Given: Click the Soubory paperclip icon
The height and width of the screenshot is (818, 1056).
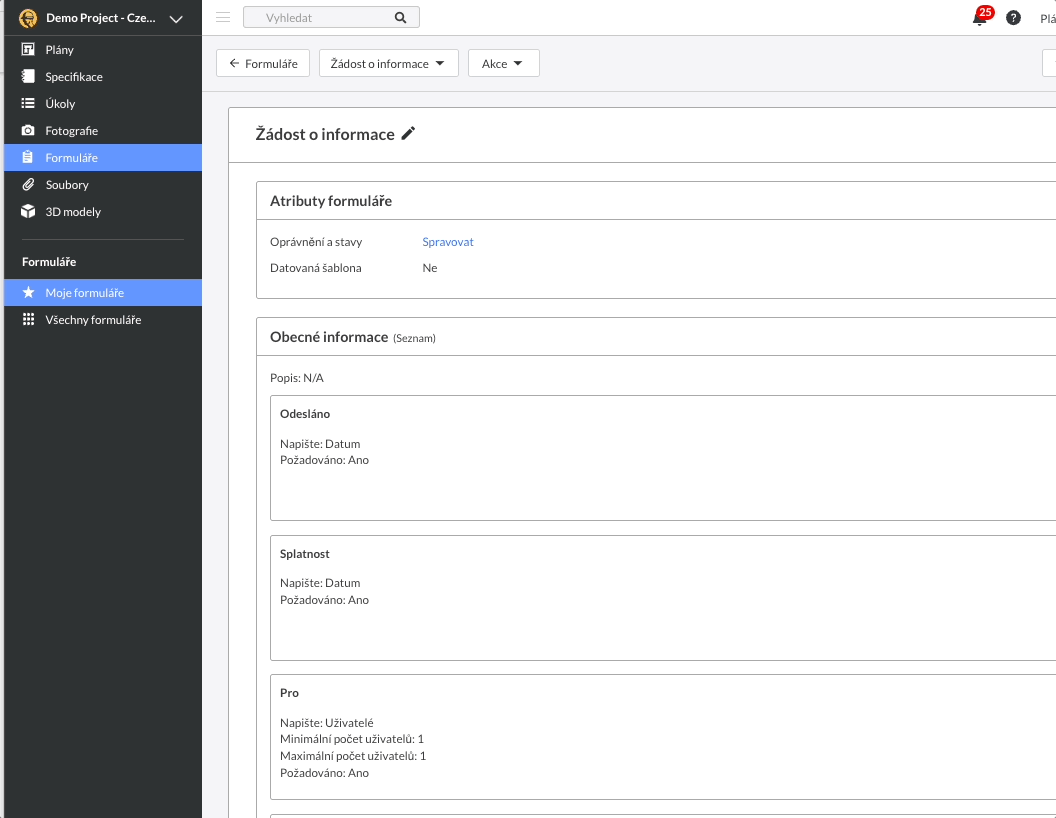Looking at the screenshot, I should pyautogui.click(x=28, y=184).
